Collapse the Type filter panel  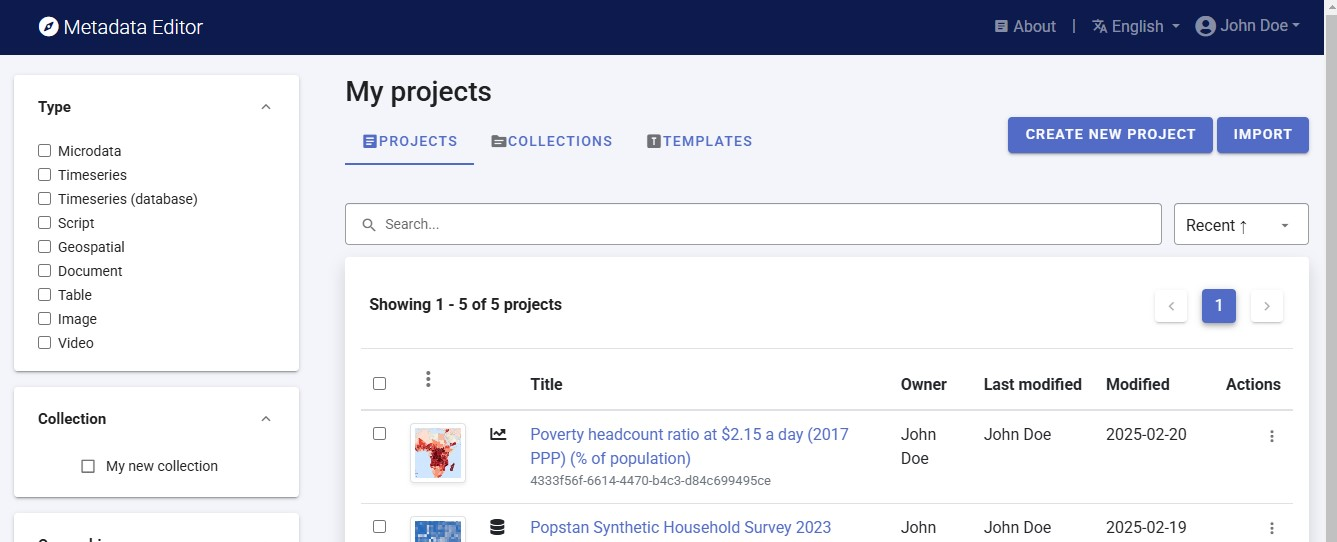click(x=265, y=107)
